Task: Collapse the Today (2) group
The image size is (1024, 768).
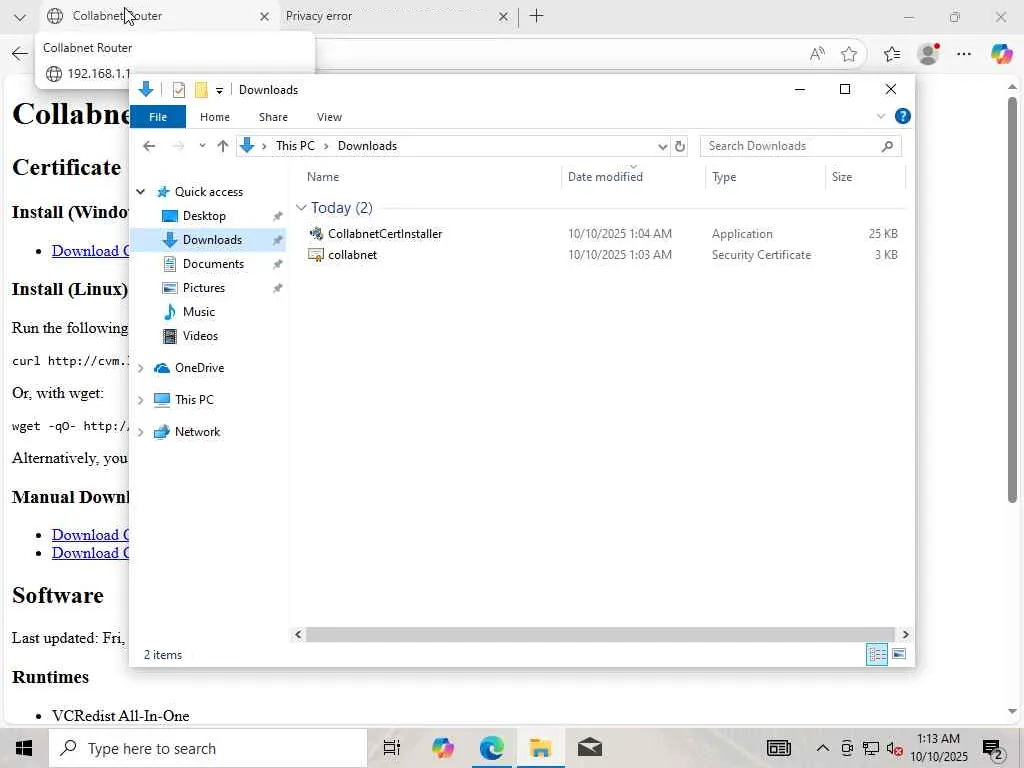Action: point(301,208)
